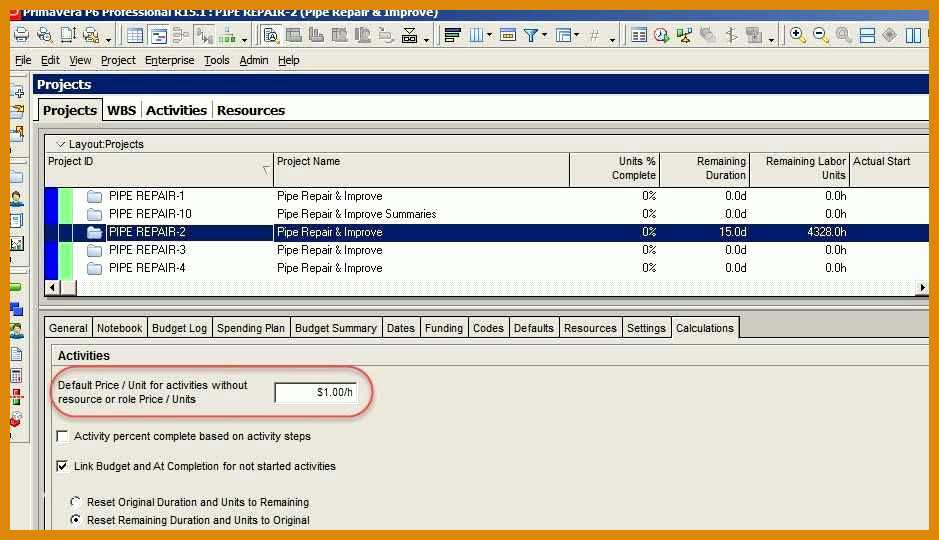Open dropdown arrow after layout view icons
Screen dimensions: 939x540
pos(244,40)
